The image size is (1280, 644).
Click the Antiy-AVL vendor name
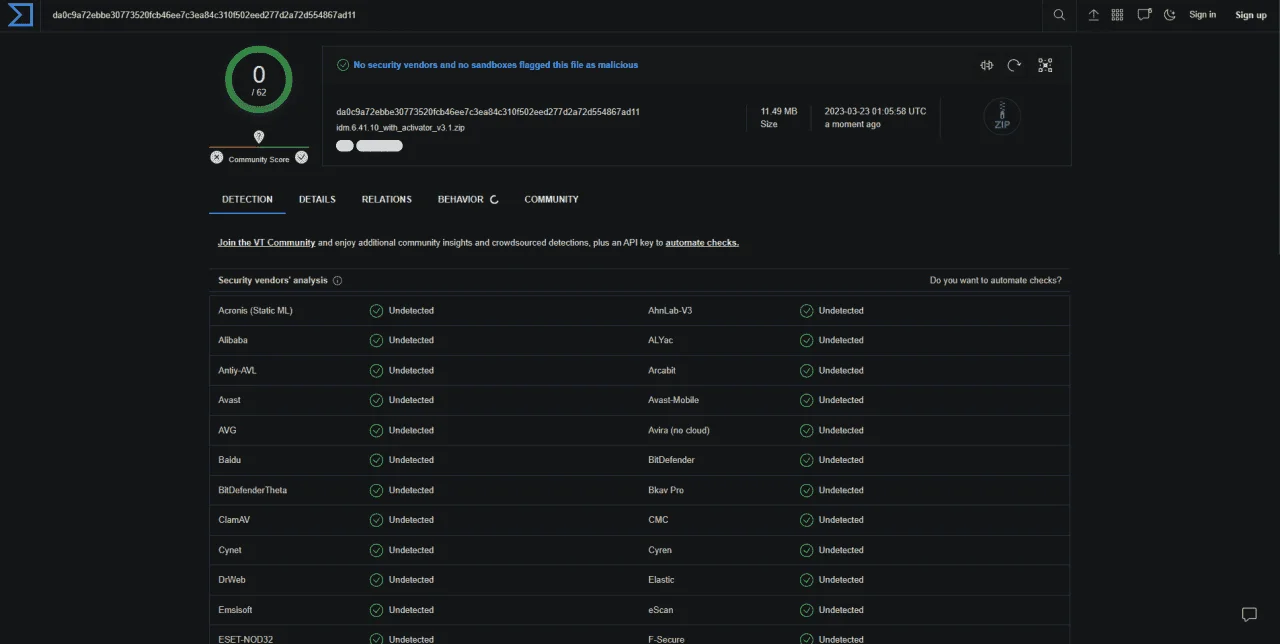(237, 371)
